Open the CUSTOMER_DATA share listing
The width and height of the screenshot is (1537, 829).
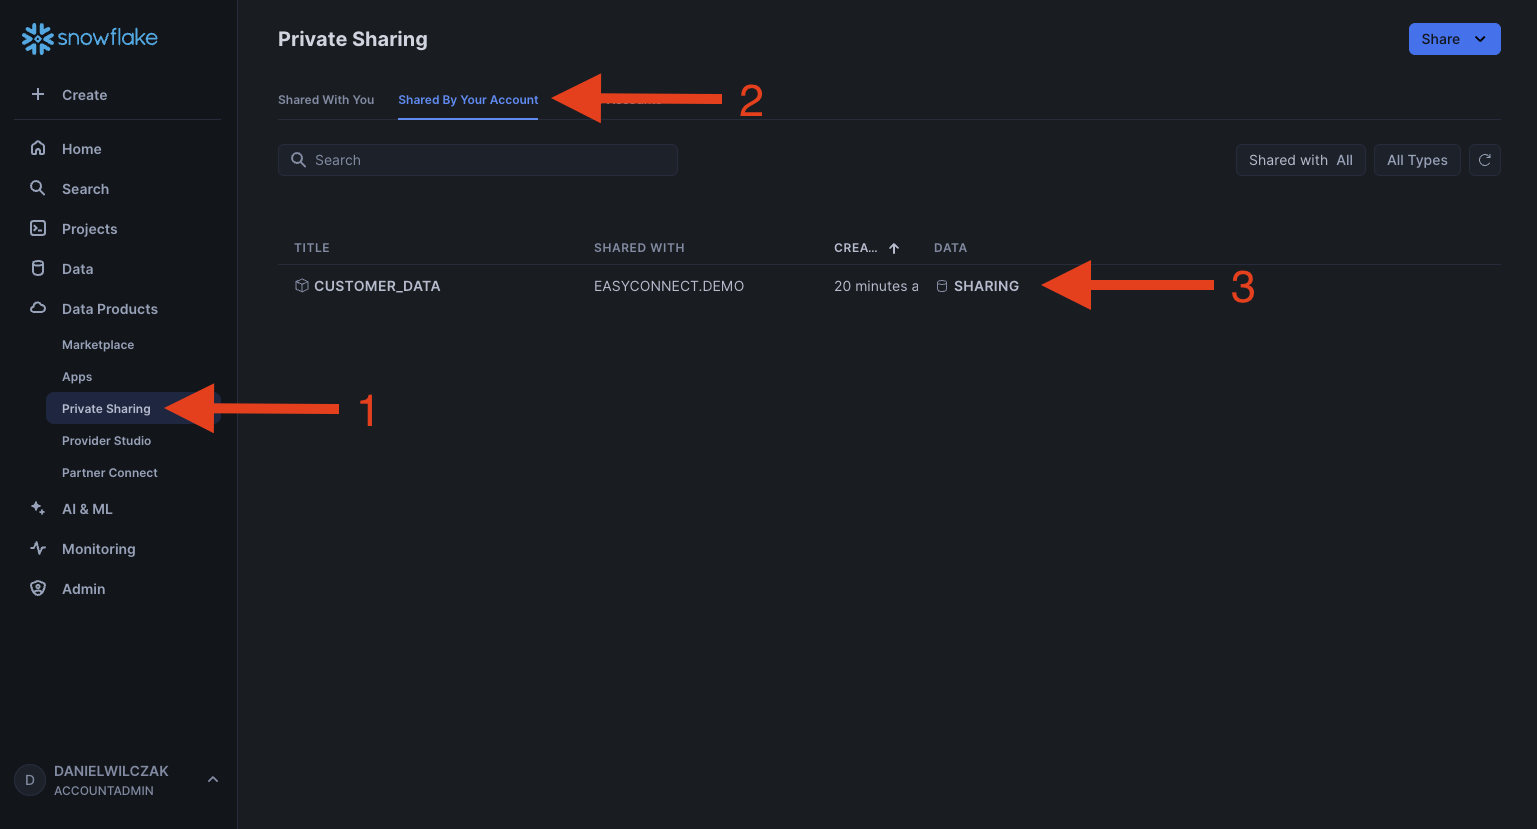pyautogui.click(x=376, y=286)
